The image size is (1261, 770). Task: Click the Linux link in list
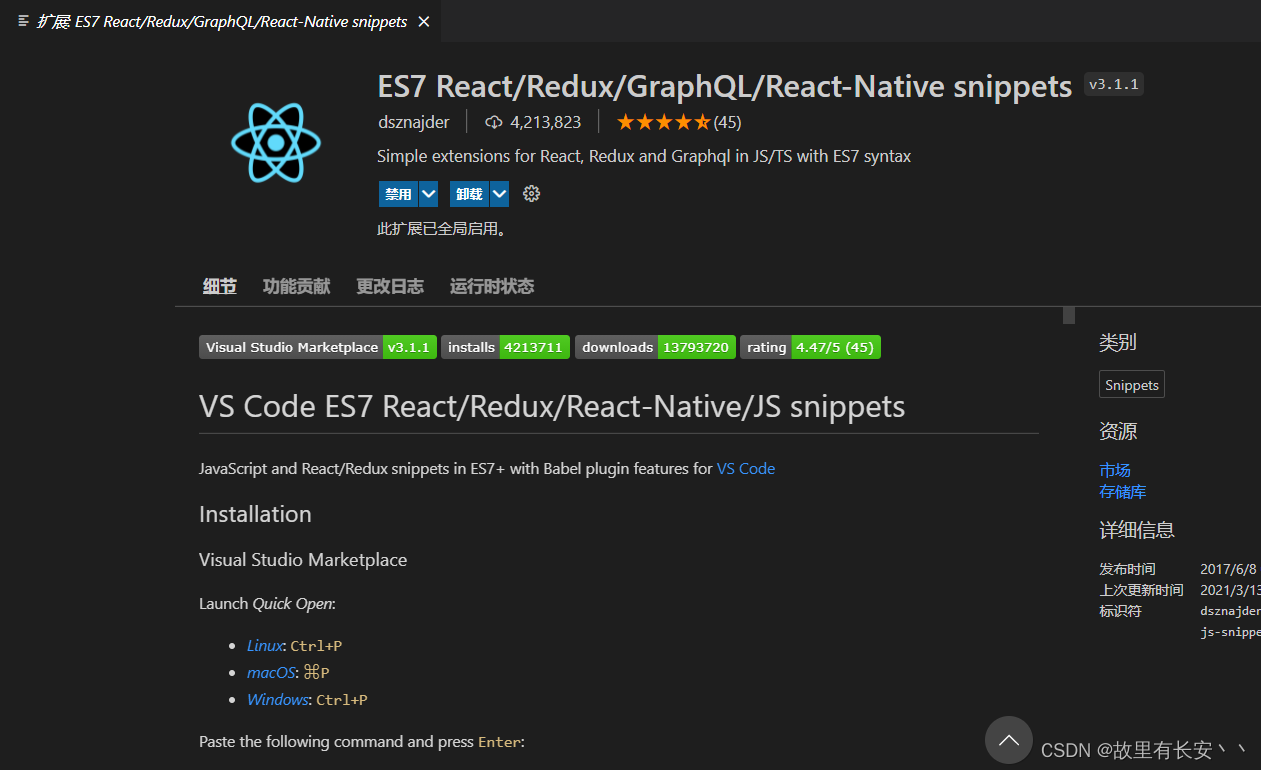265,646
